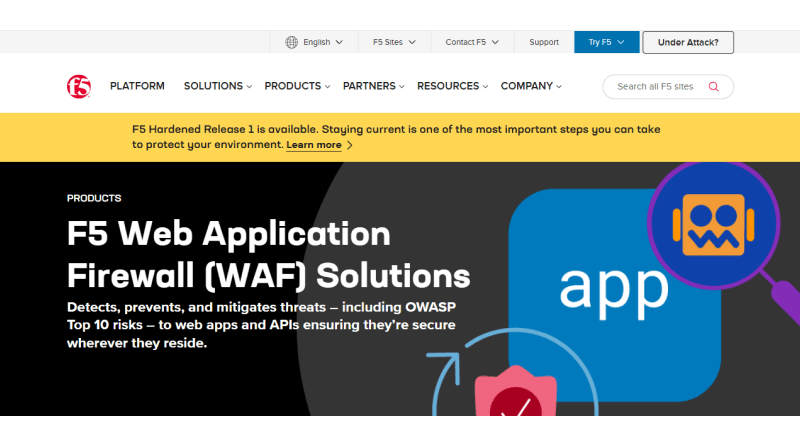Go to the Support link
Image resolution: width=800 pixels, height=445 pixels.
tap(544, 42)
